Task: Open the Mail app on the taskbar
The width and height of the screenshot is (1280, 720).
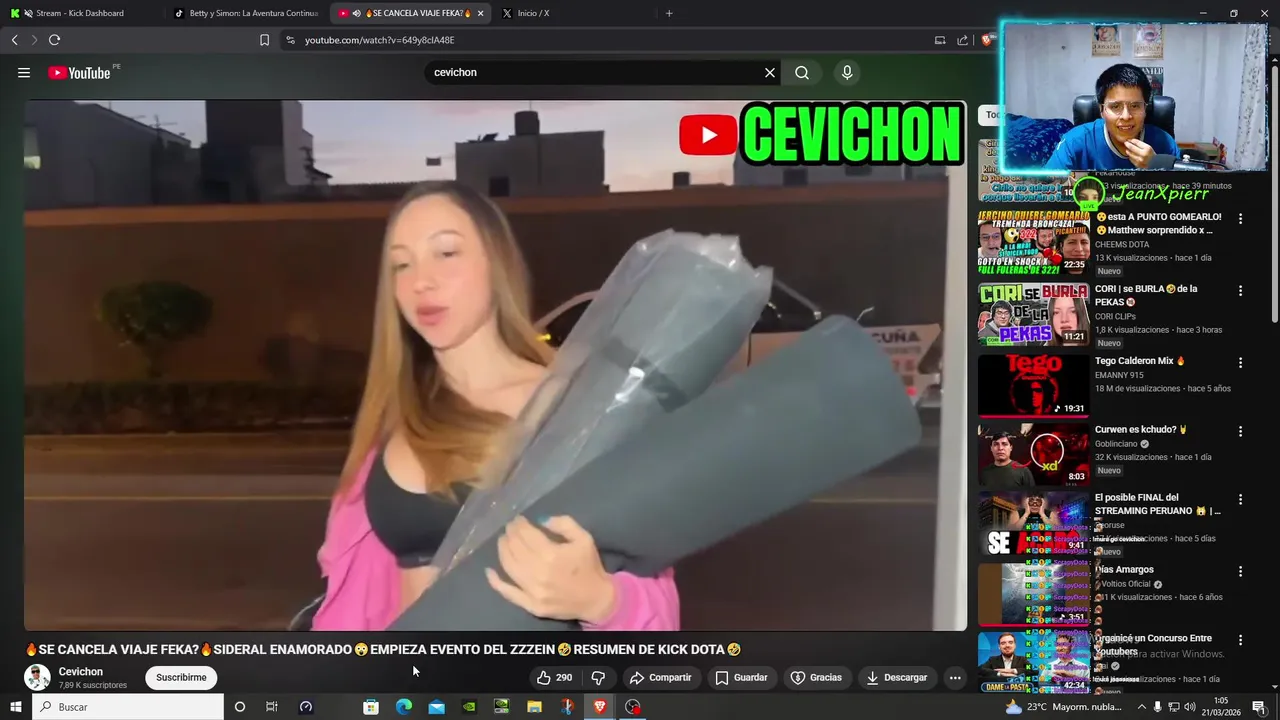Action: (437, 707)
